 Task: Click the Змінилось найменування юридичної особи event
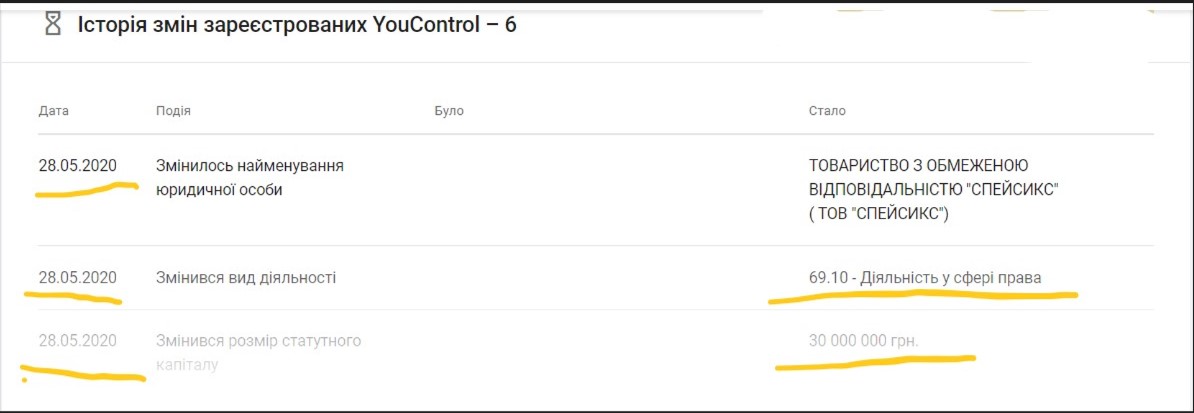pyautogui.click(x=250, y=177)
